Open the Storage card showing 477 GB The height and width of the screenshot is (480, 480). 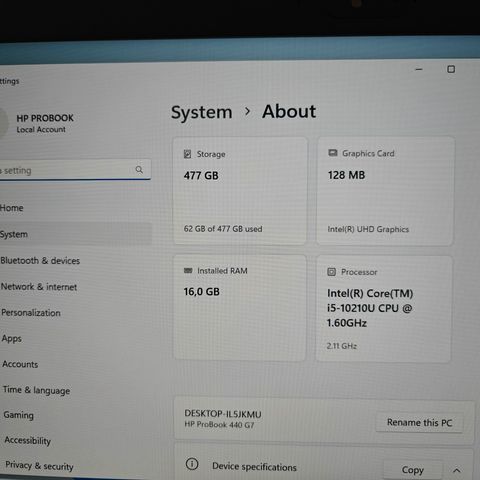[x=240, y=191]
